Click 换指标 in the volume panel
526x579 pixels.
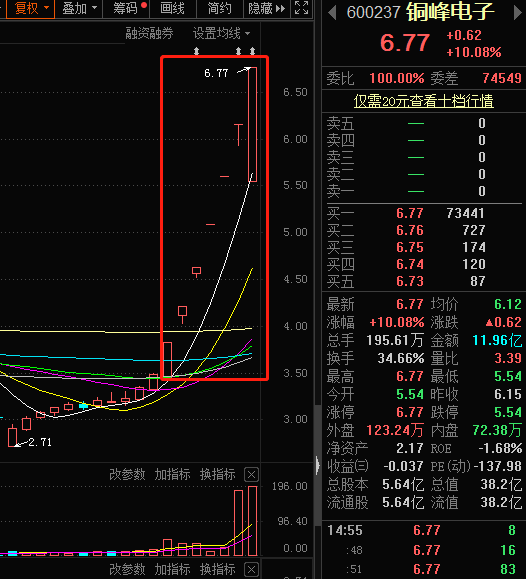pos(218,474)
